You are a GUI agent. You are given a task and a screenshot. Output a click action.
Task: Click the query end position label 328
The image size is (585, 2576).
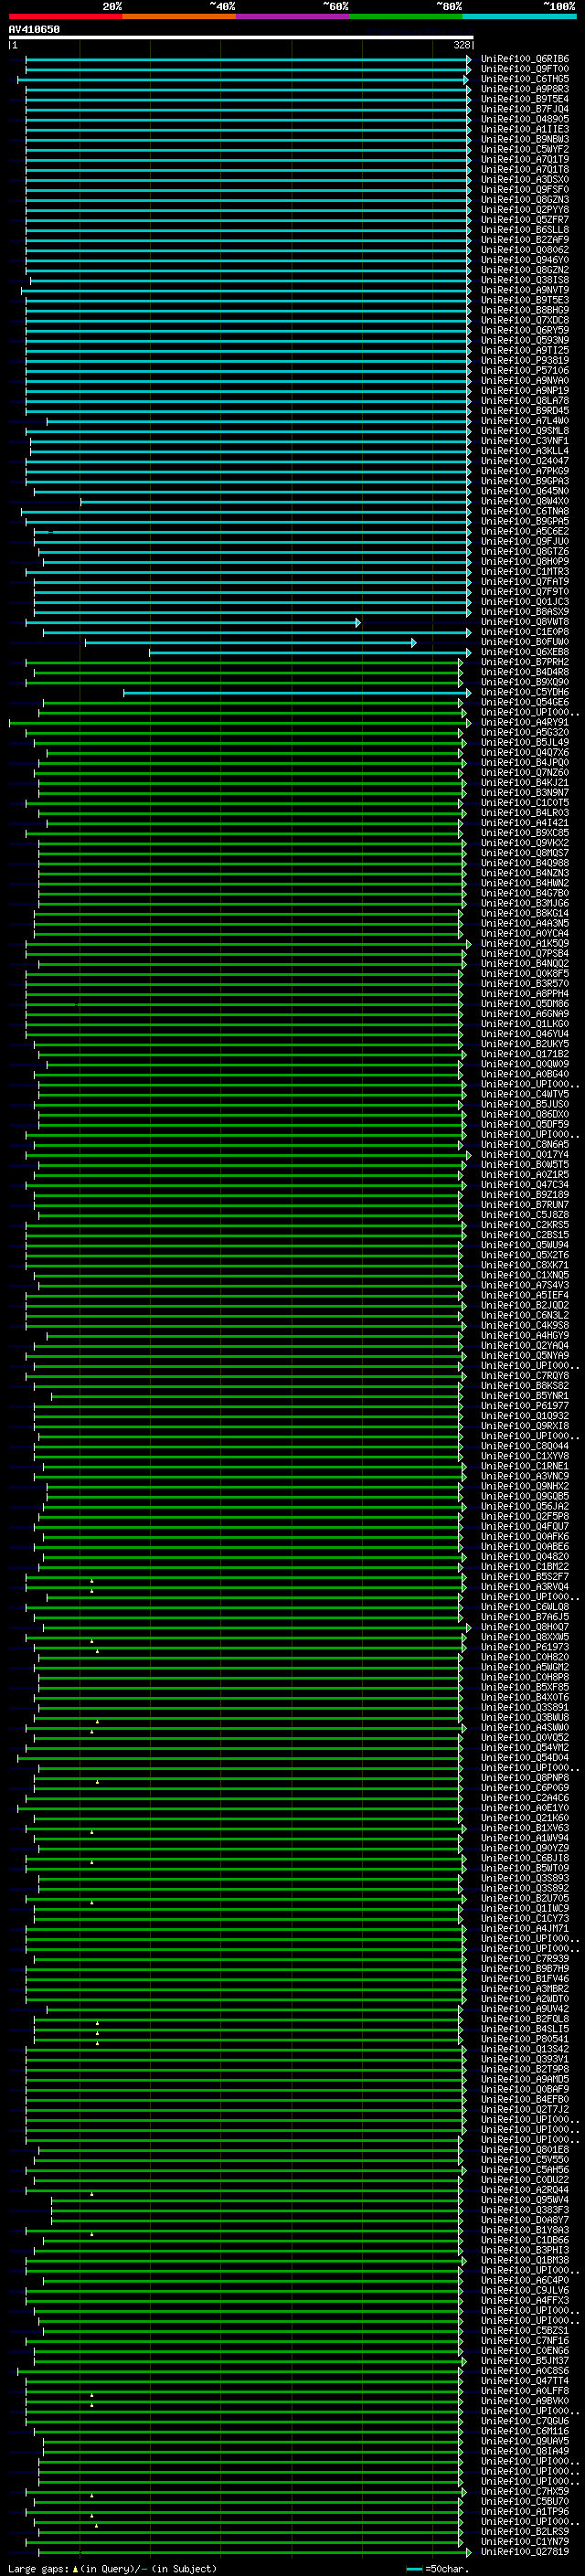[461, 45]
